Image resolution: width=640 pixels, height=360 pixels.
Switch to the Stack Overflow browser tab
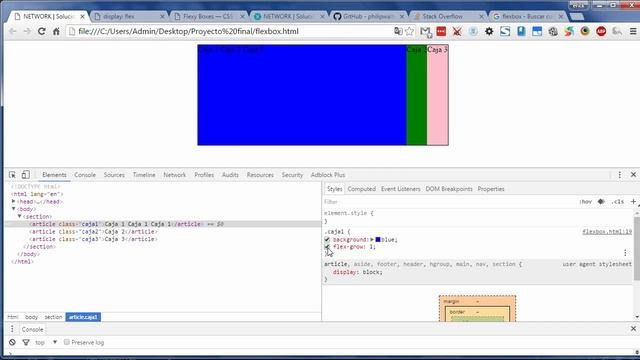pos(442,16)
